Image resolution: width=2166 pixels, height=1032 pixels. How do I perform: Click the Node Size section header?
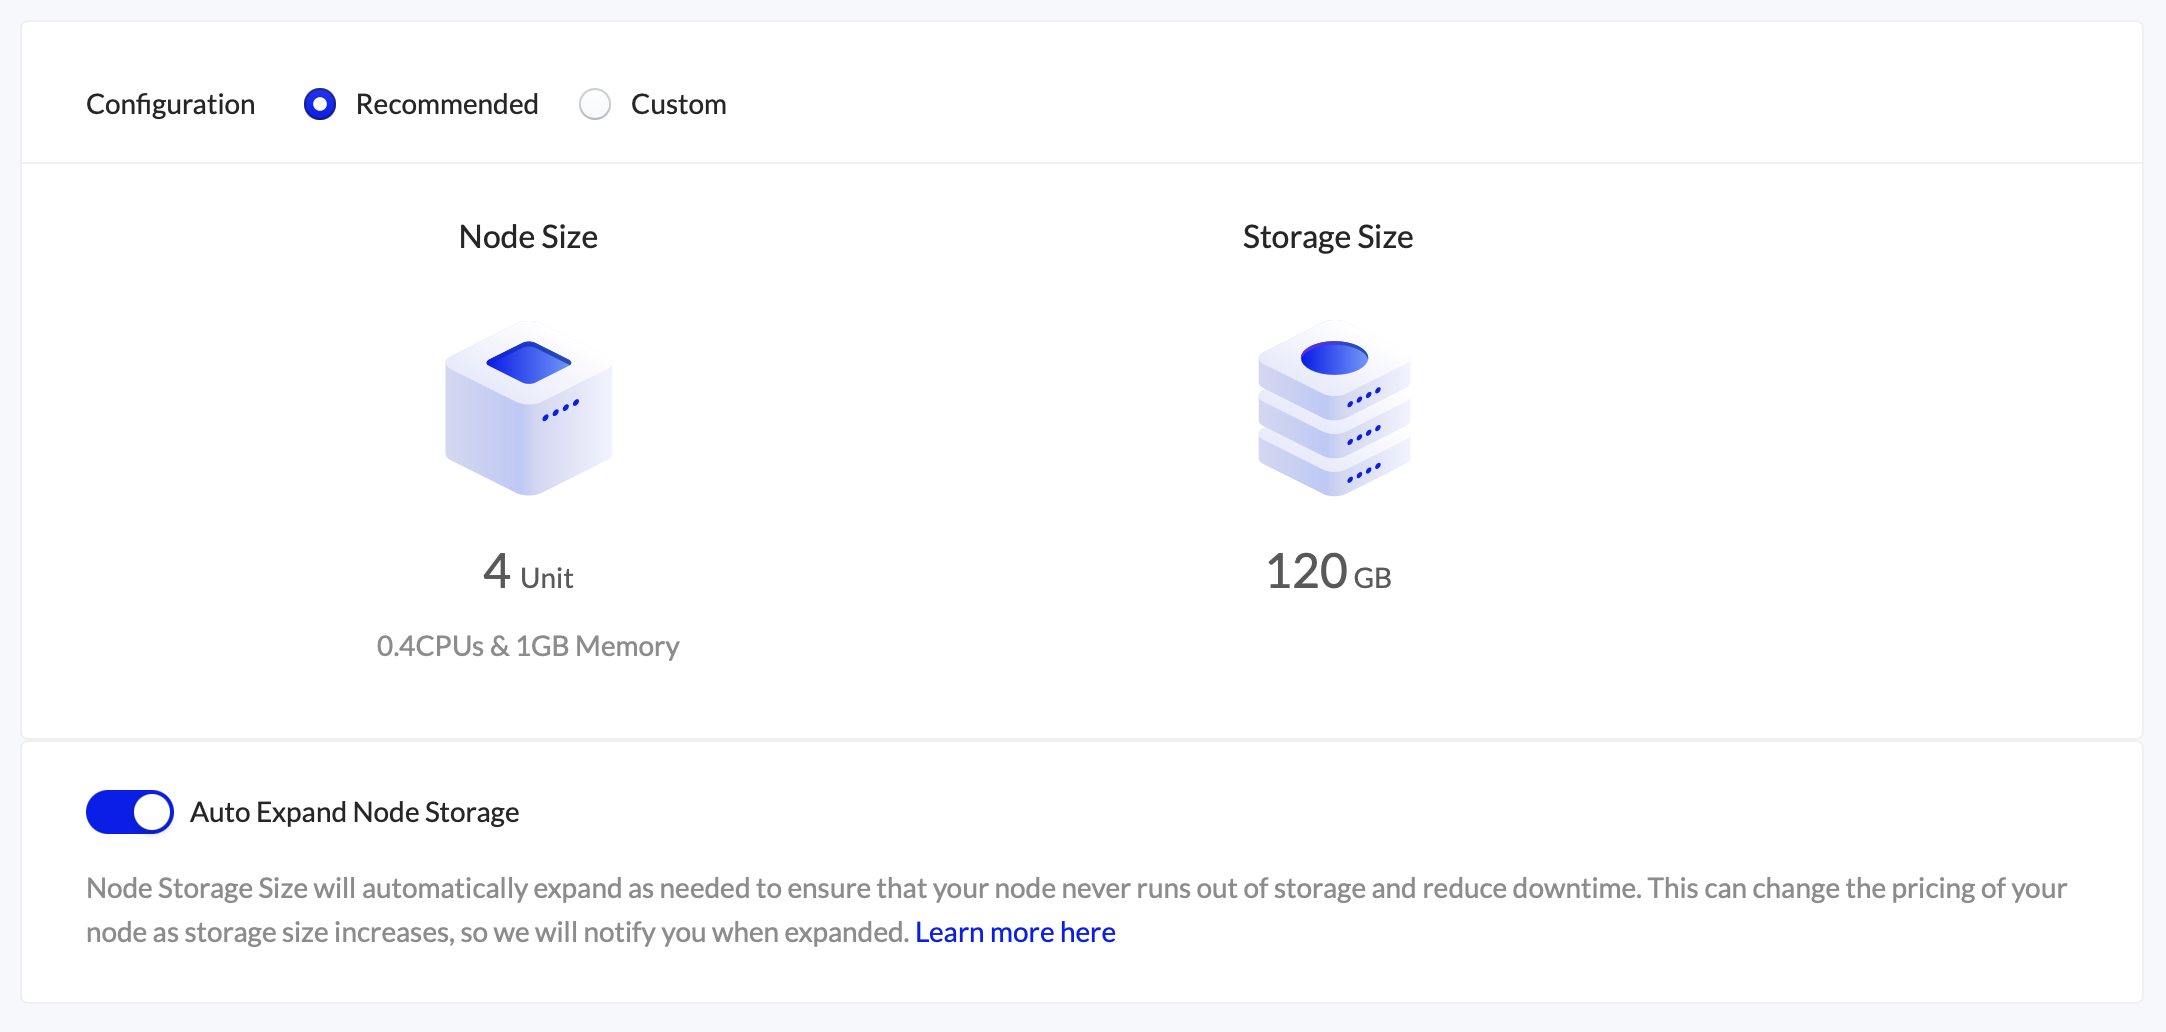pyautogui.click(x=527, y=237)
